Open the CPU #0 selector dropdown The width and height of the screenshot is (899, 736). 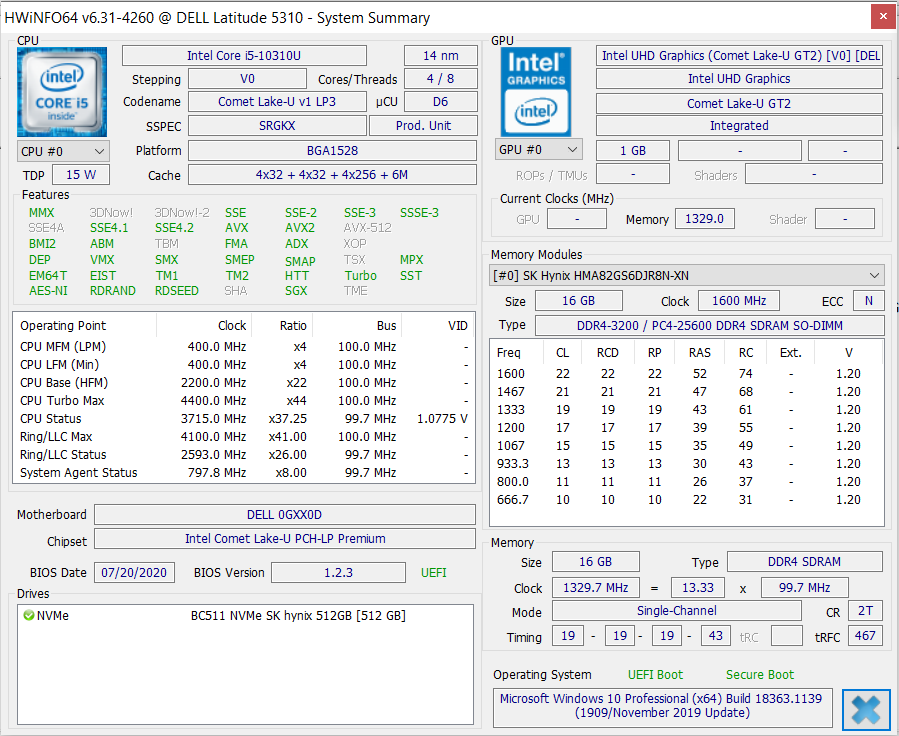(x=63, y=151)
